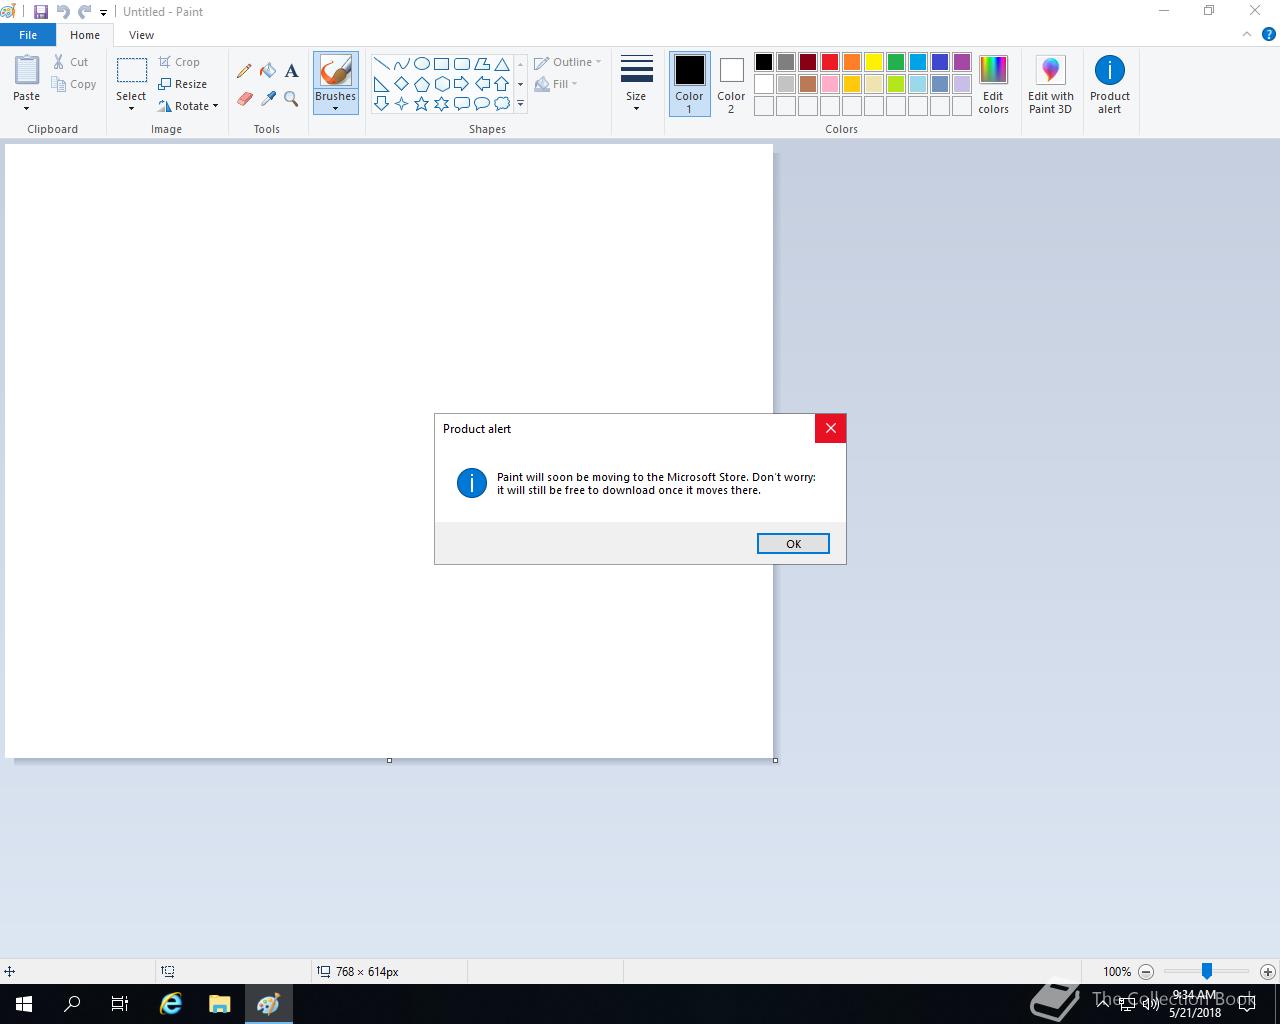Open the Resize dialog button
Screen dimensions: 1280x1024
(182, 84)
